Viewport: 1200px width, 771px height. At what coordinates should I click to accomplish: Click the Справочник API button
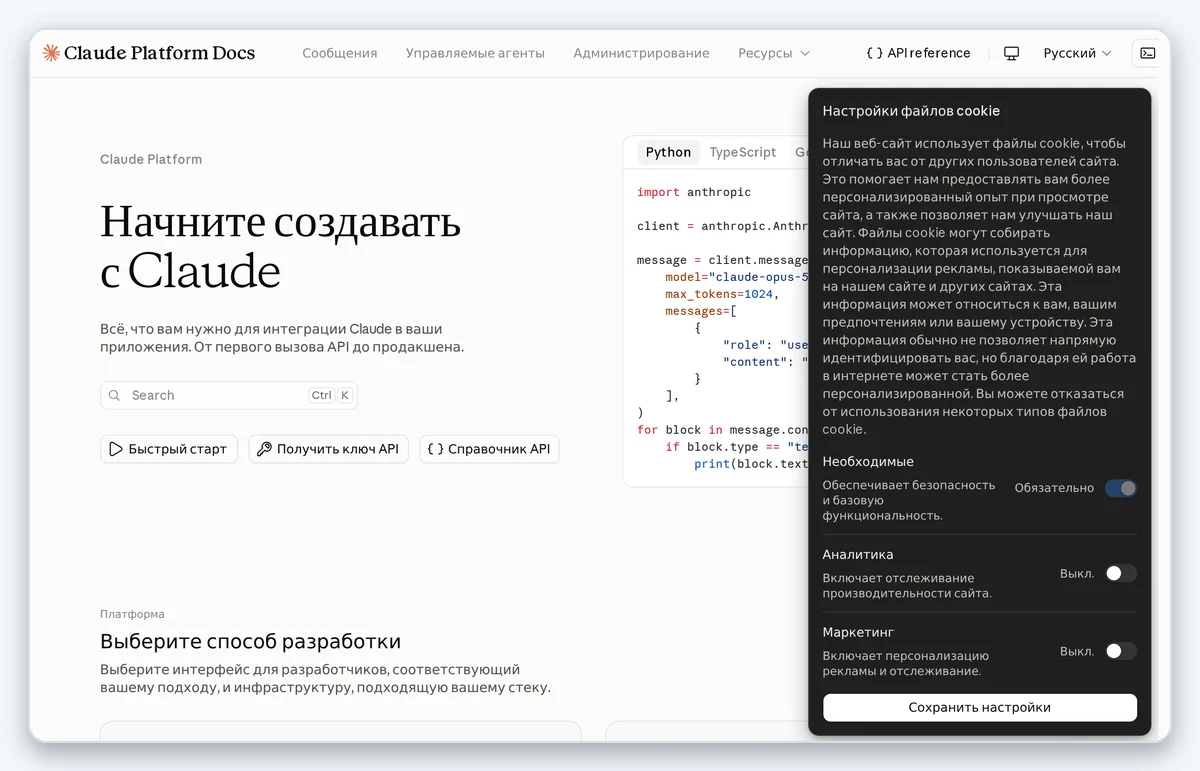click(489, 449)
